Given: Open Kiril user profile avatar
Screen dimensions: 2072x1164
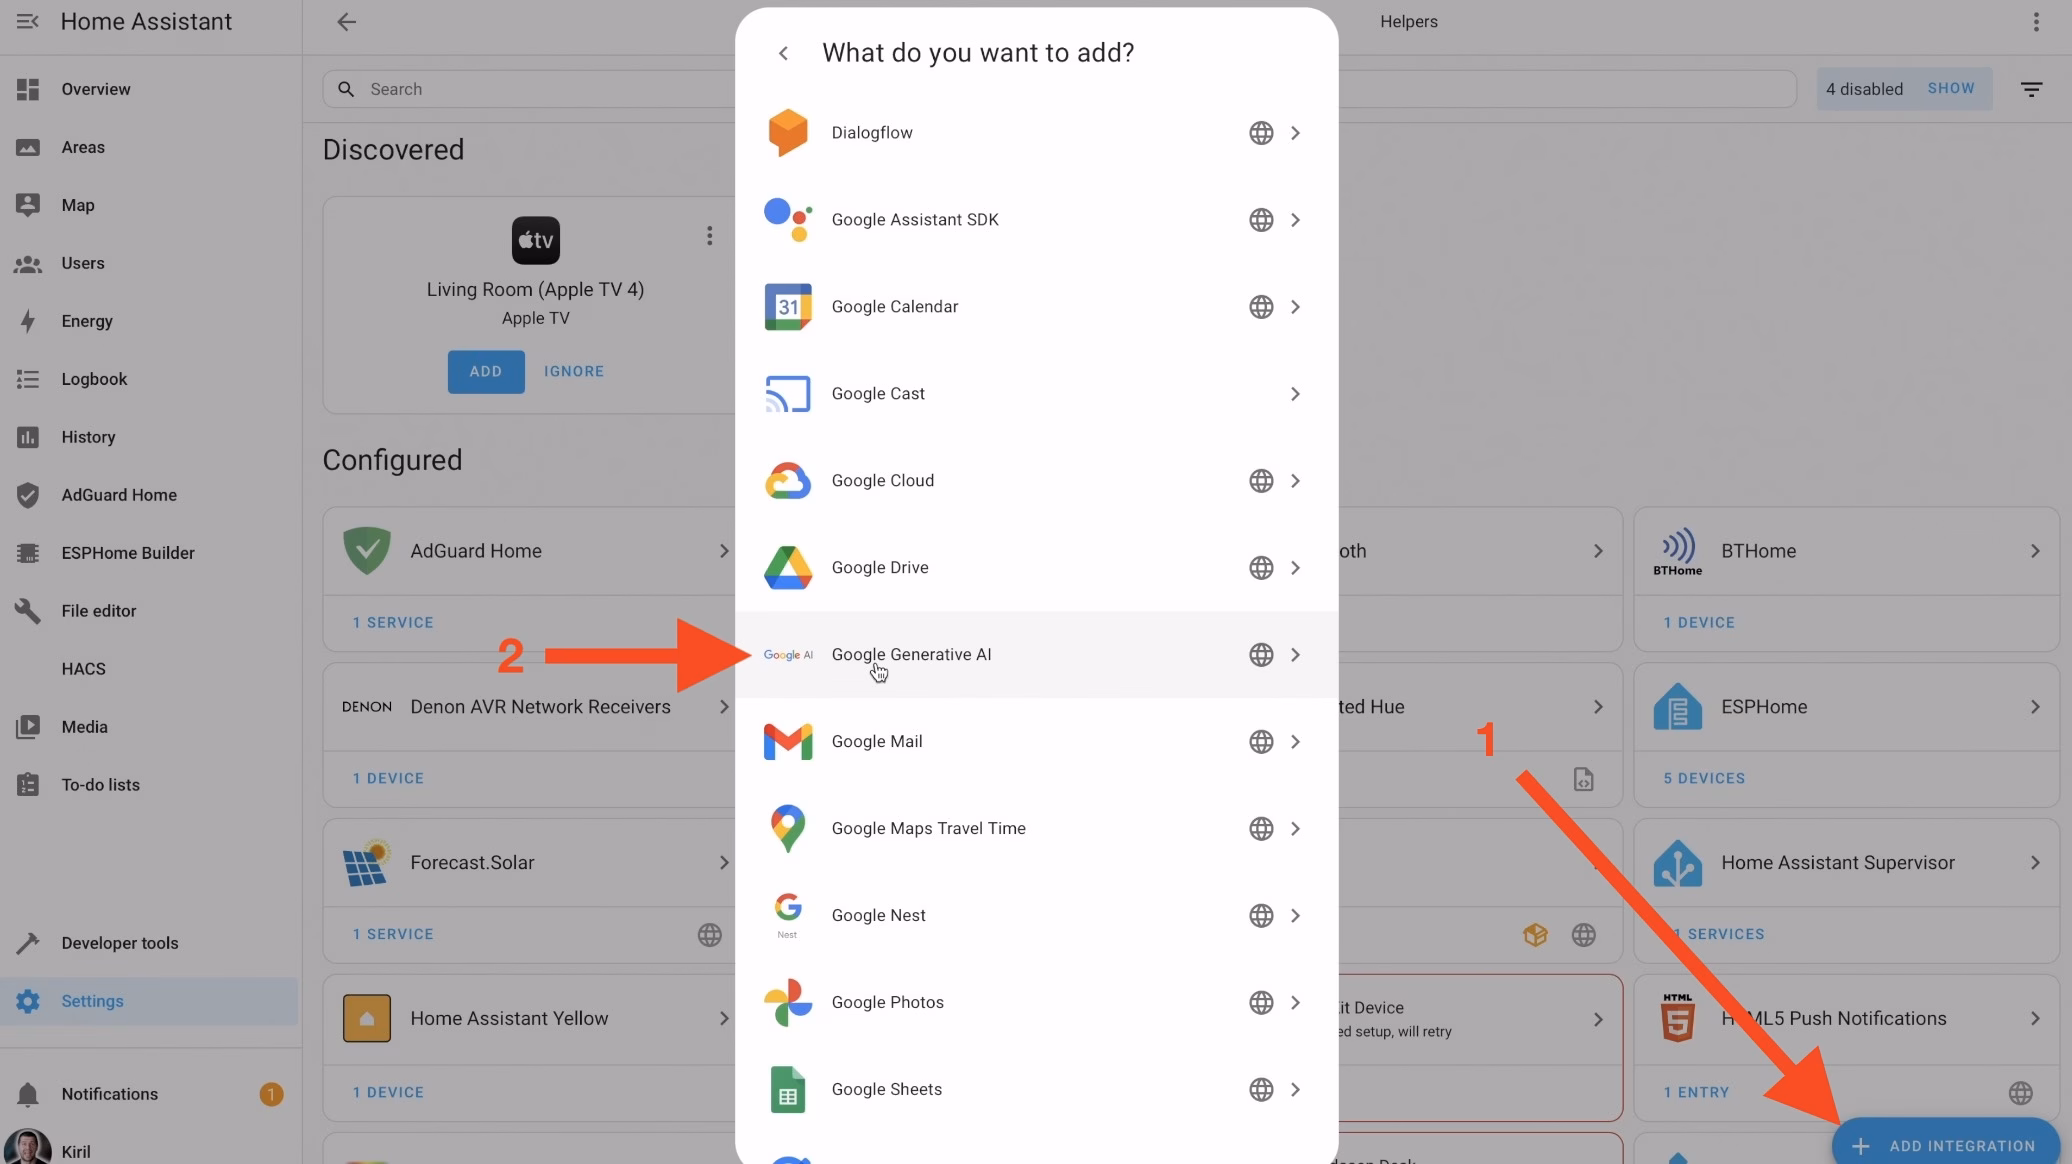Looking at the screenshot, I should pyautogui.click(x=28, y=1147).
